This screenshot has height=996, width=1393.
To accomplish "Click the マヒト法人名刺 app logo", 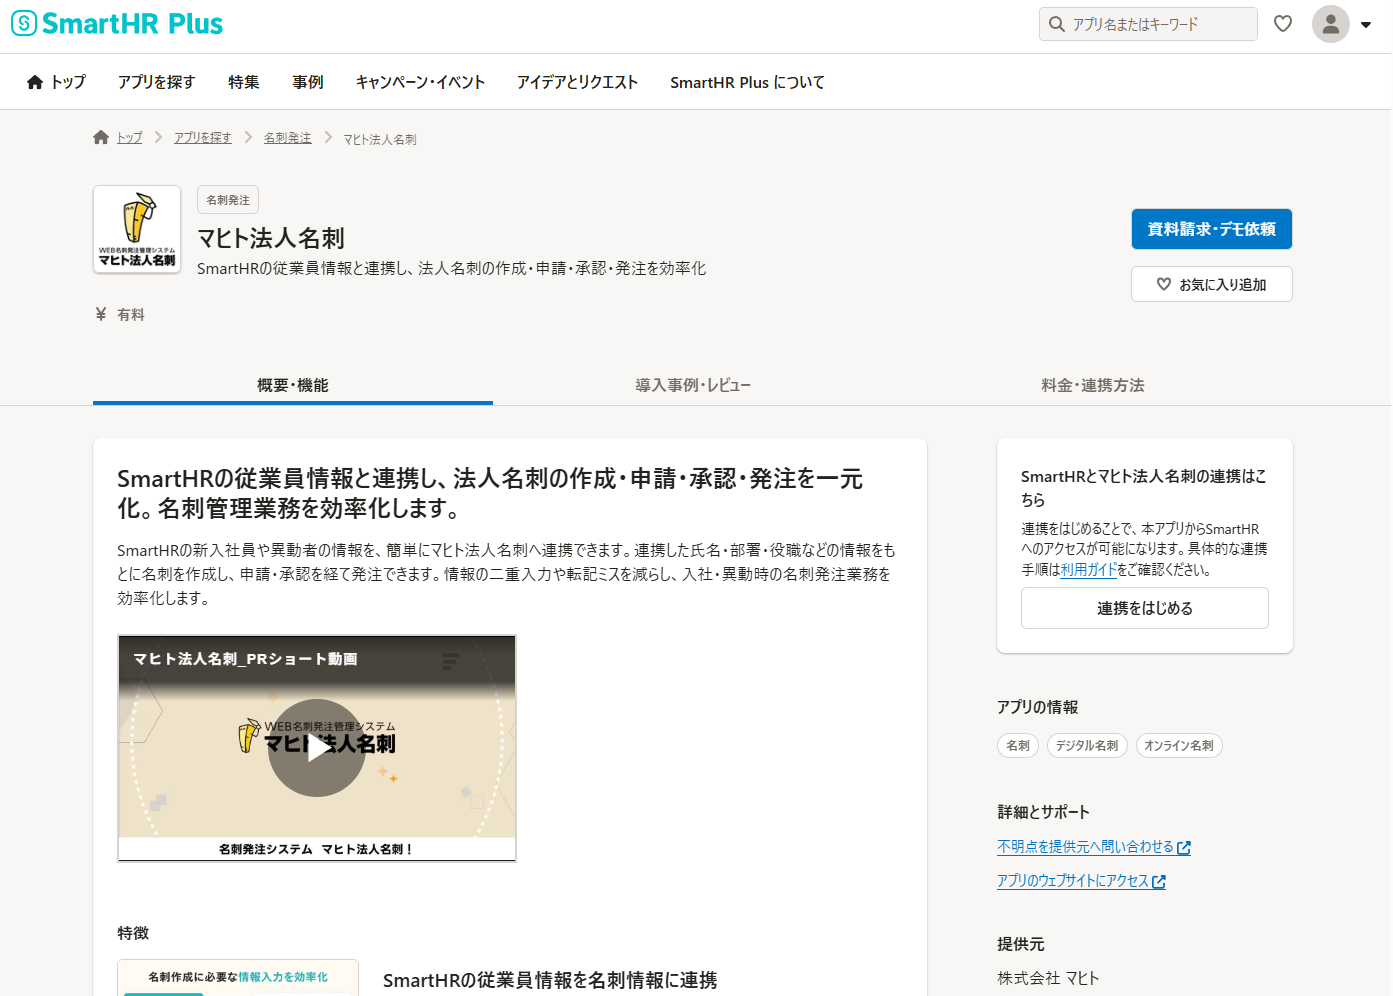I will [137, 229].
